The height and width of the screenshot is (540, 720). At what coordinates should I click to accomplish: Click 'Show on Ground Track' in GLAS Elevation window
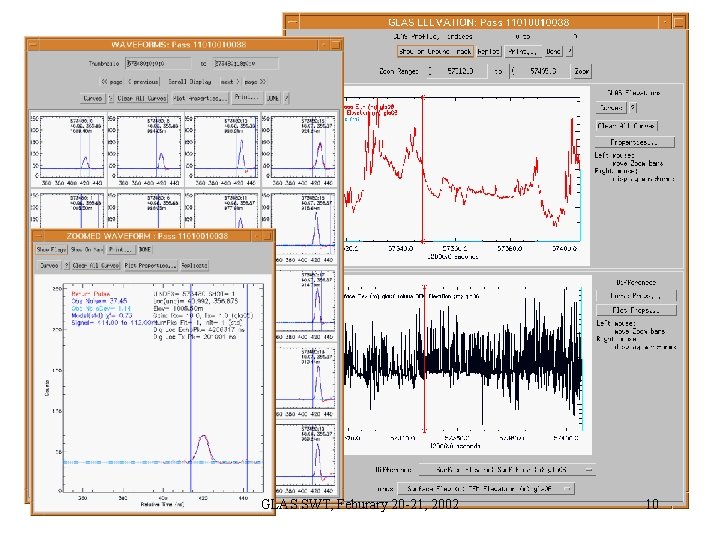click(435, 51)
